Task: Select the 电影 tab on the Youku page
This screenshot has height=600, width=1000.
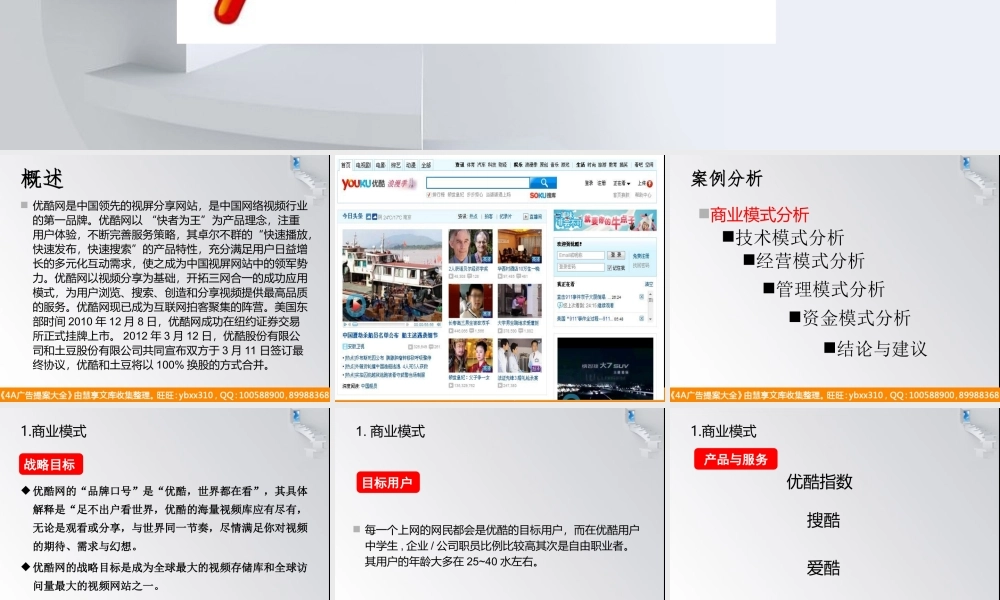Action: coord(381,165)
